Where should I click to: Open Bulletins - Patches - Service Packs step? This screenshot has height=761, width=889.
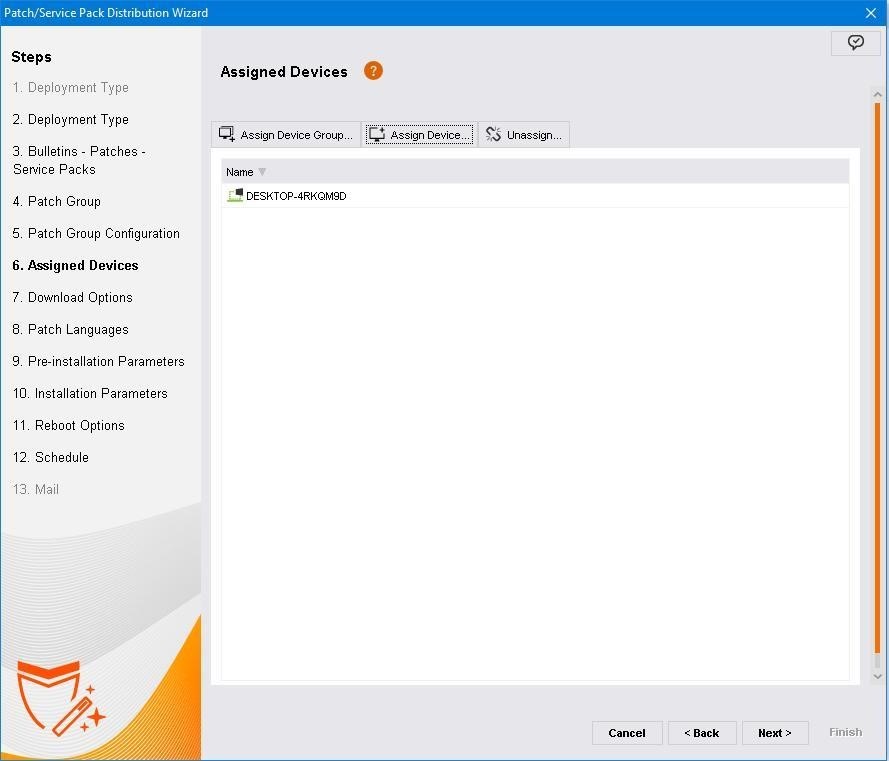click(x=79, y=160)
